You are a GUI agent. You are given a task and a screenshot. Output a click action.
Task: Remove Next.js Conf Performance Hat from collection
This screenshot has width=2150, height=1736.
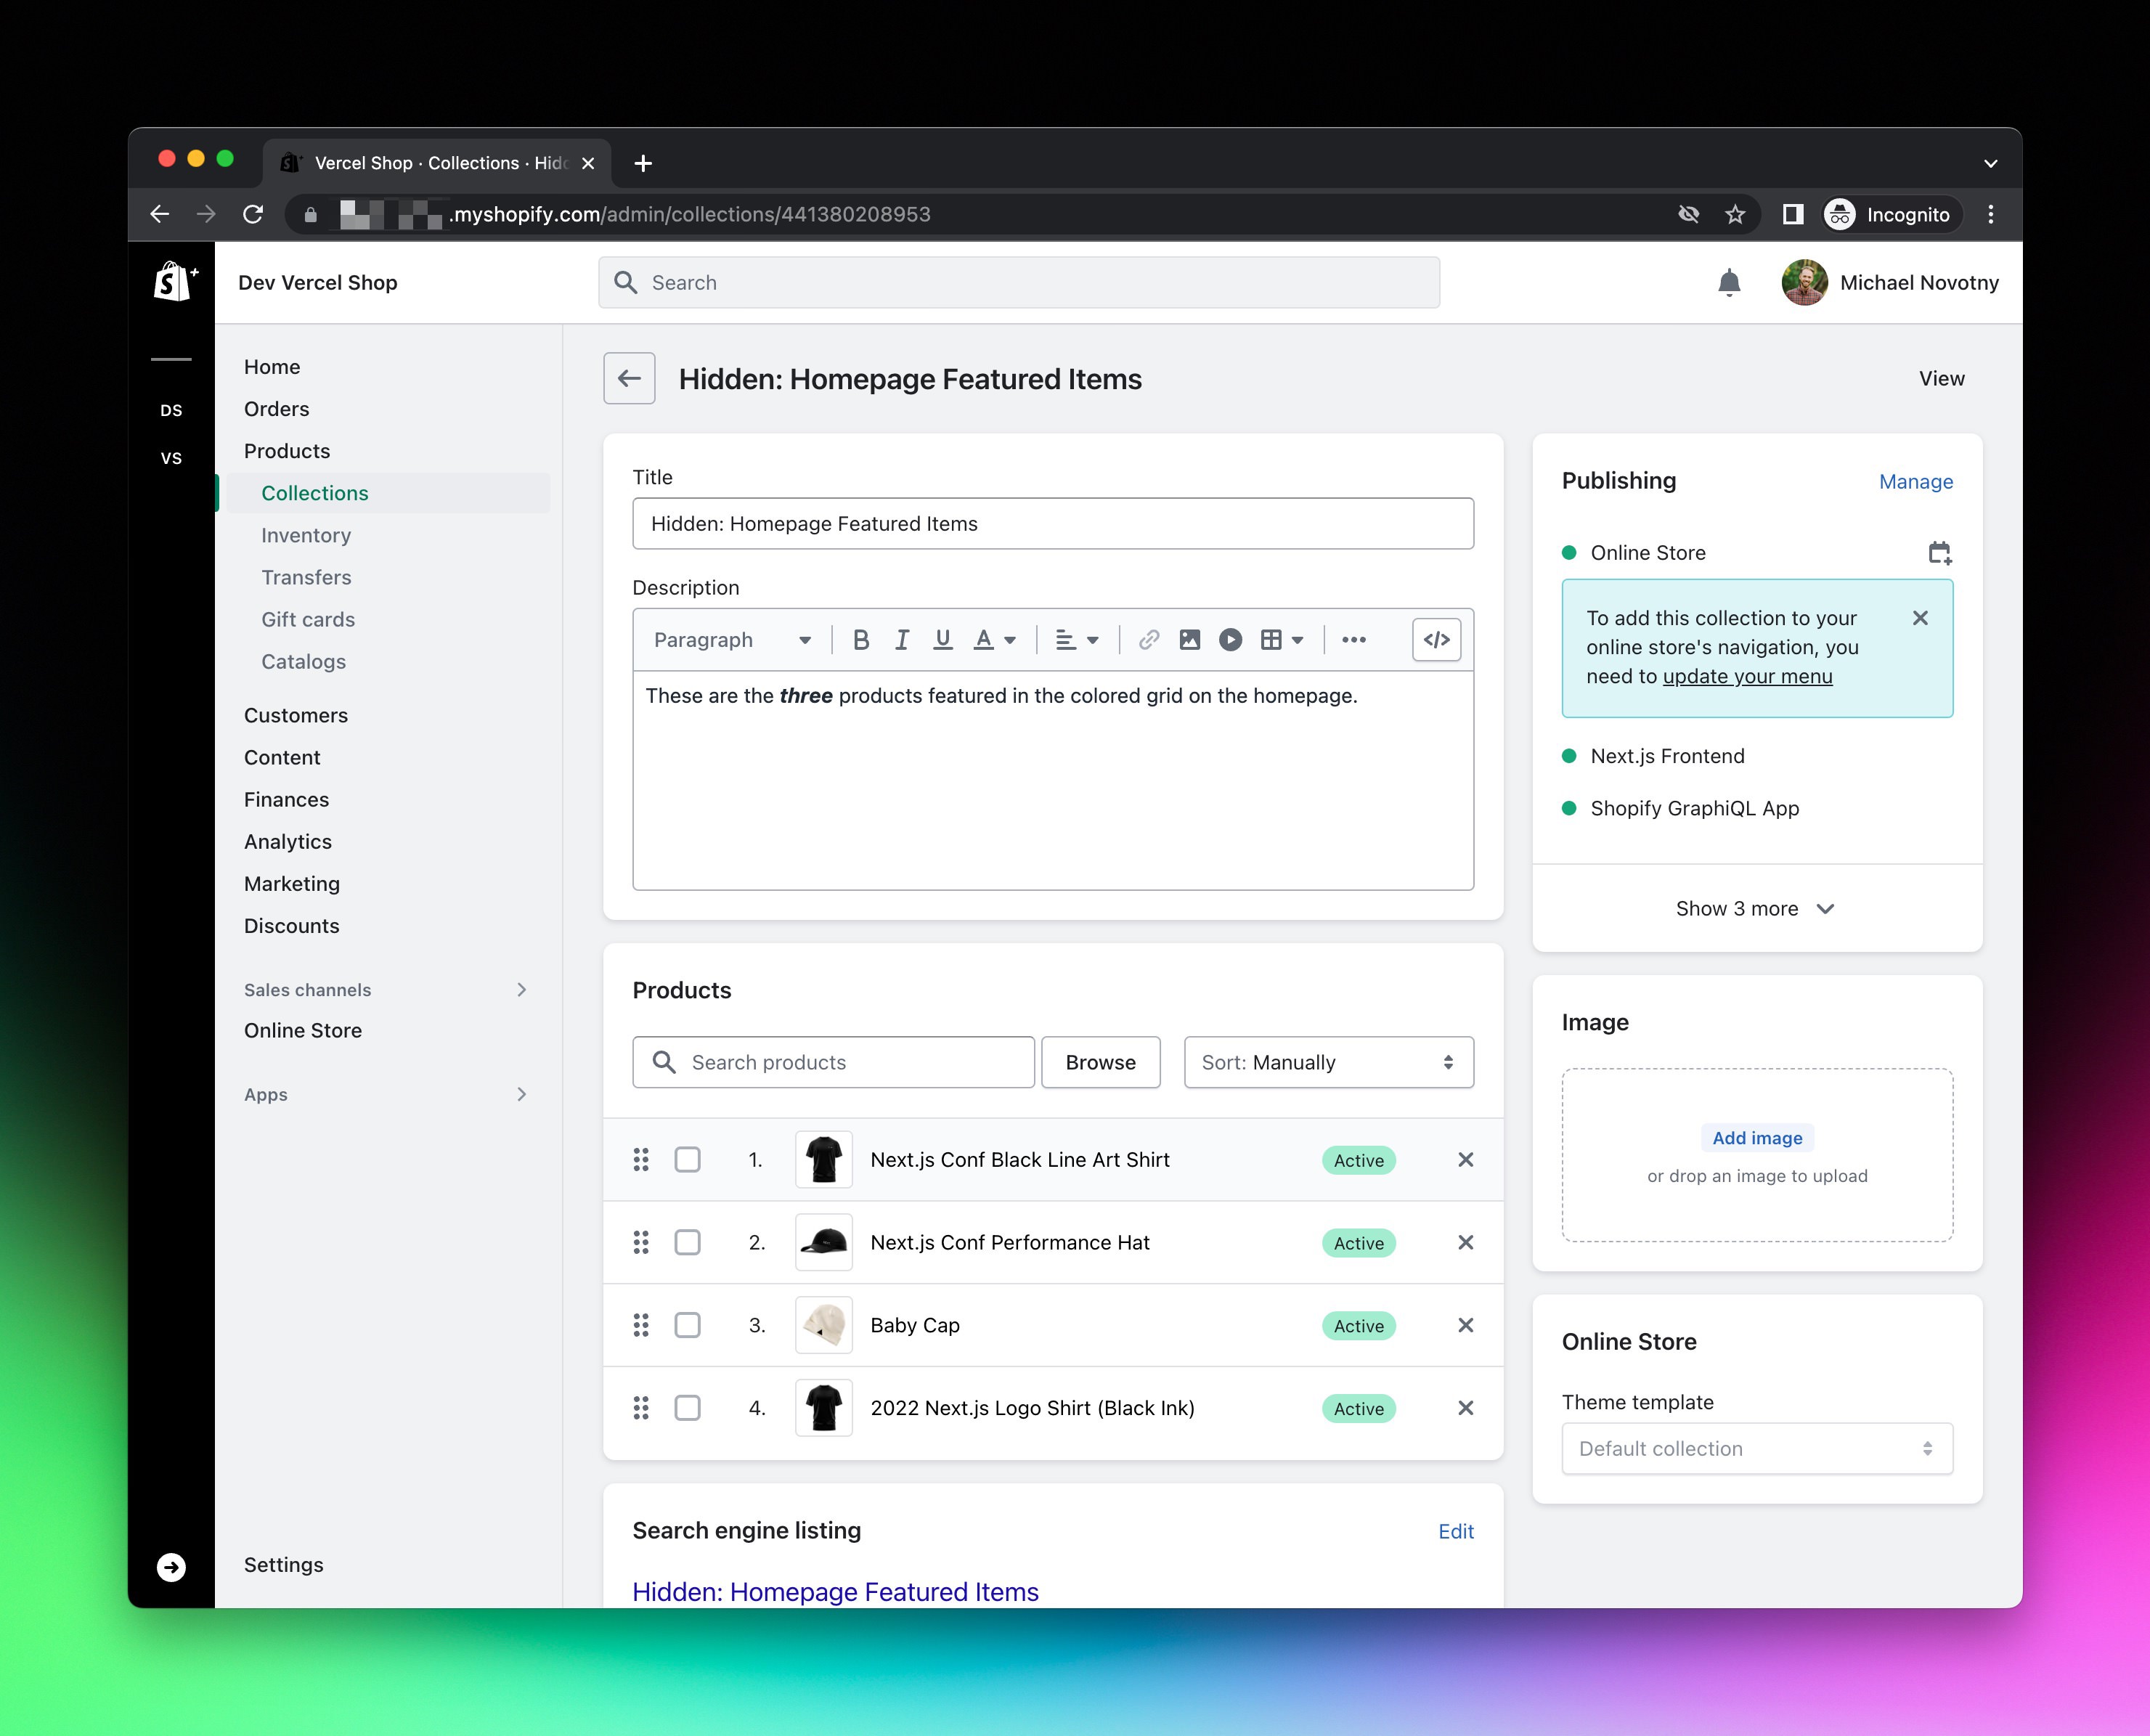[x=1466, y=1243]
